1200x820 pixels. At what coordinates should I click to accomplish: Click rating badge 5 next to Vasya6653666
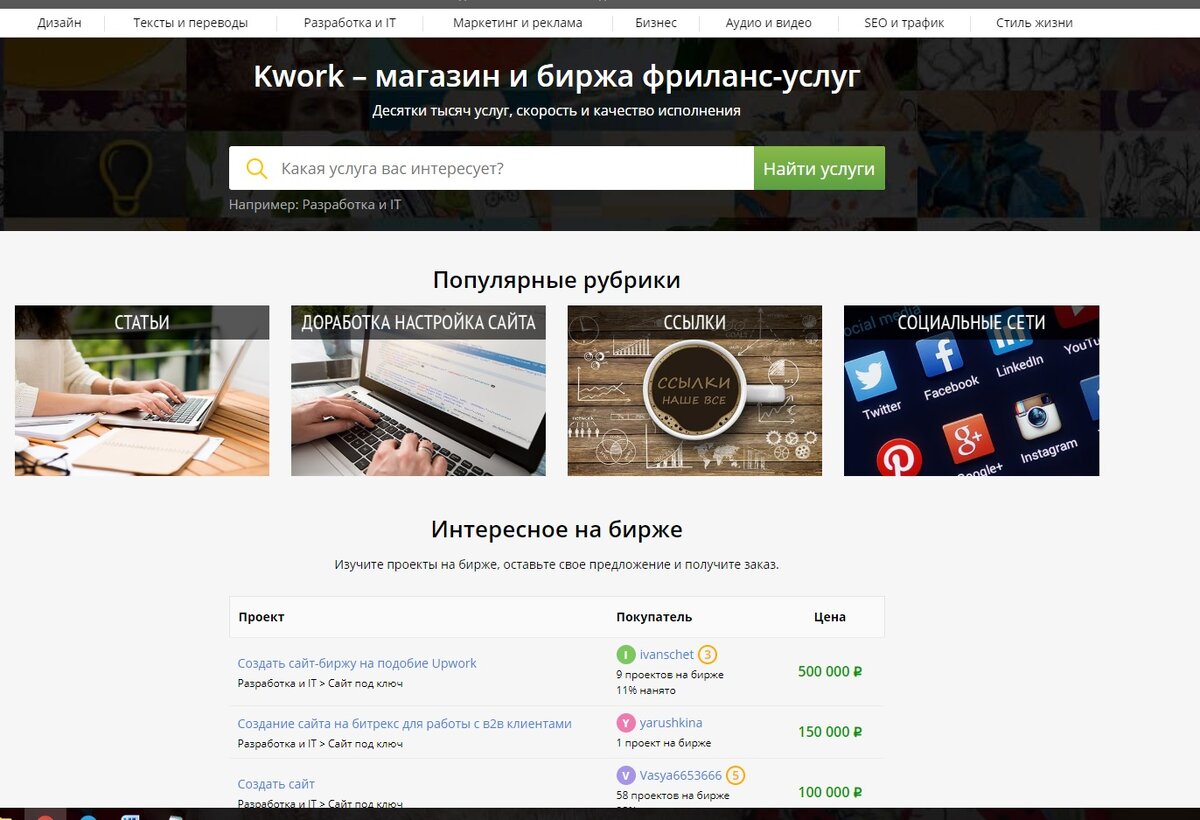coord(735,775)
